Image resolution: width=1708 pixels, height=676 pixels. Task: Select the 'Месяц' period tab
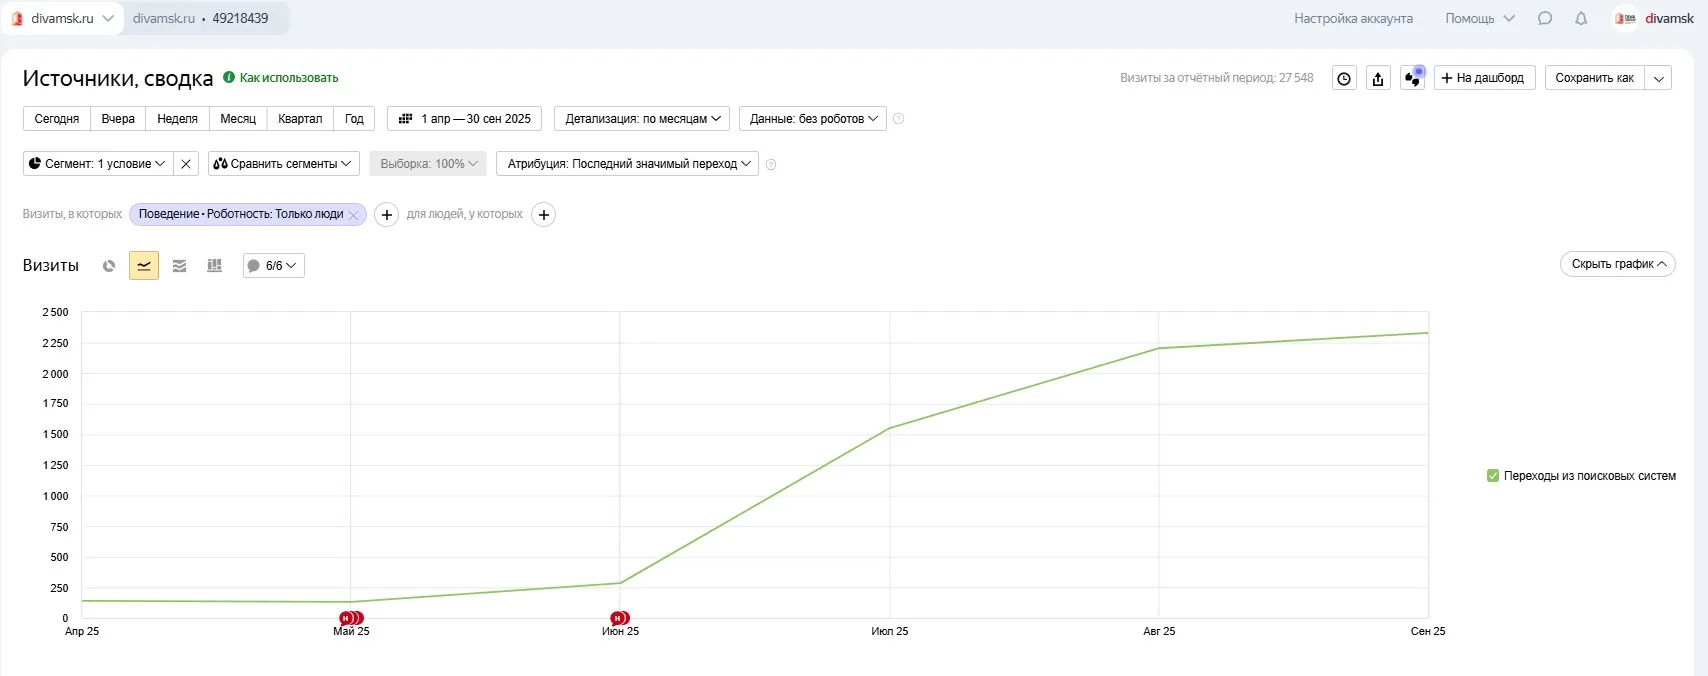tap(238, 119)
